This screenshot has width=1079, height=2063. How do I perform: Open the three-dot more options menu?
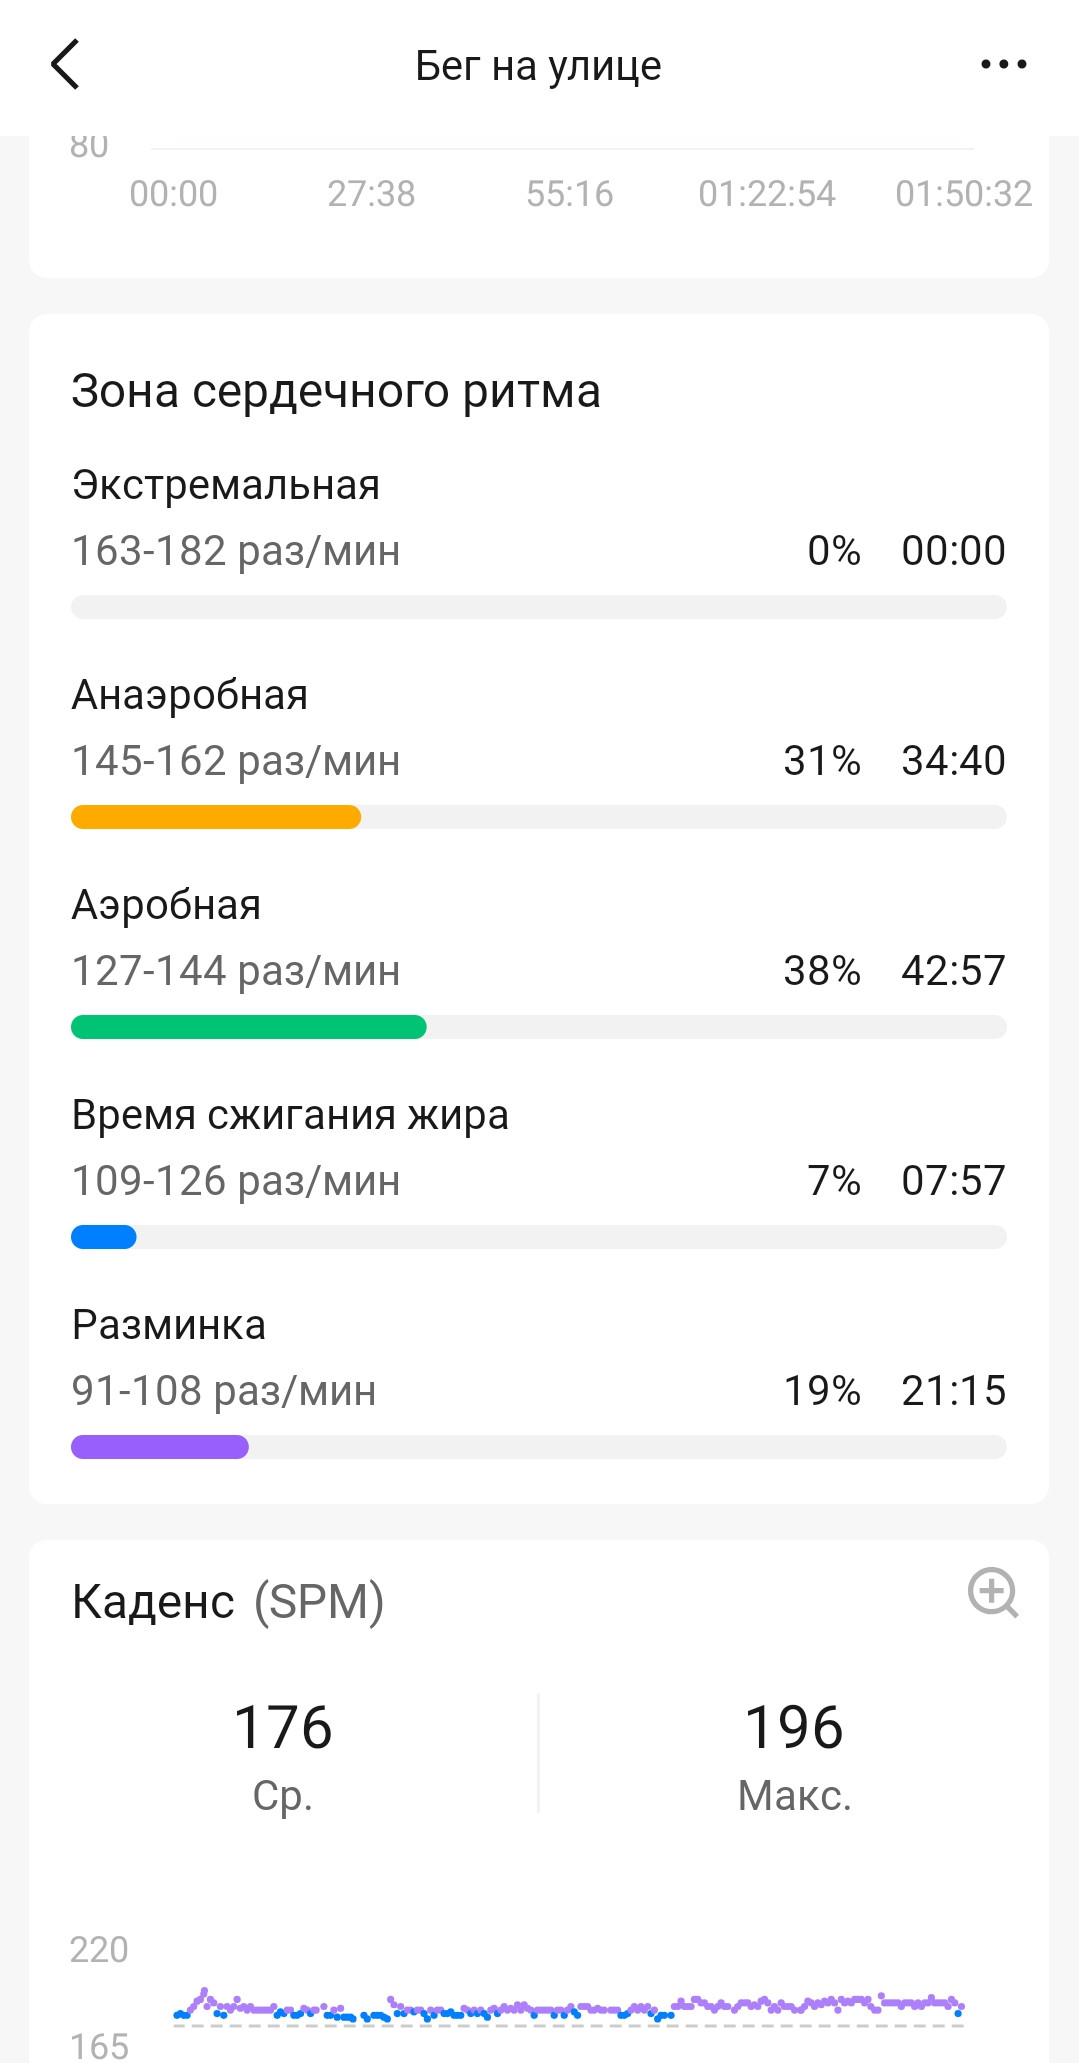tap(1003, 65)
